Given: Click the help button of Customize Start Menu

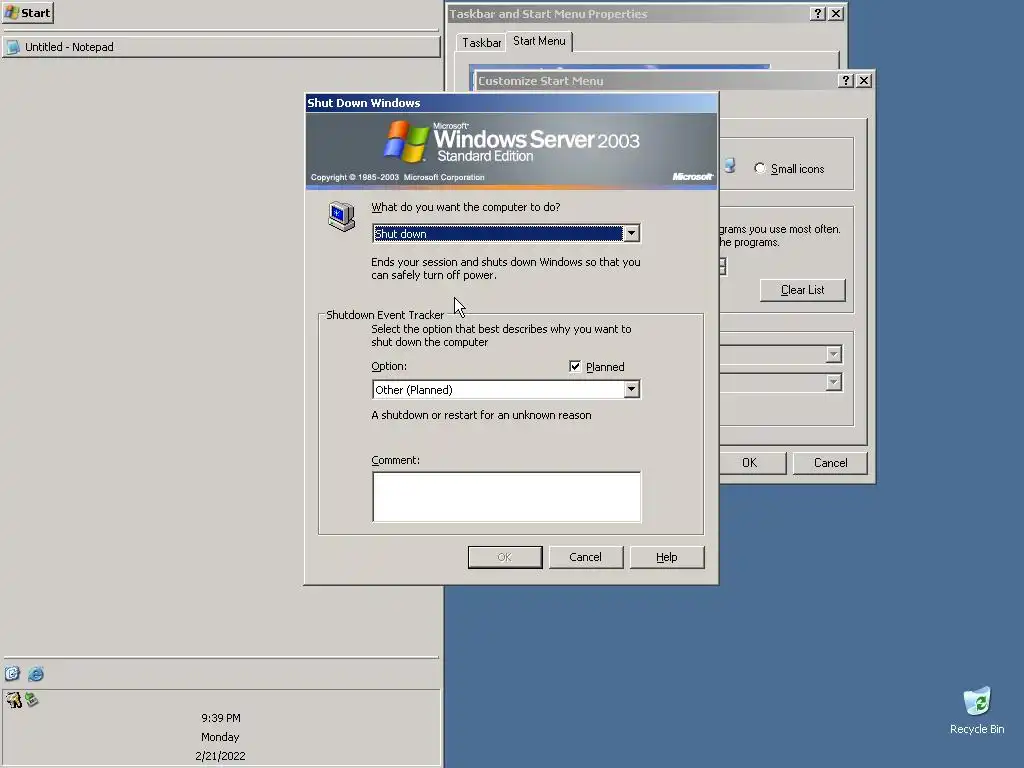Looking at the screenshot, I should (x=846, y=80).
